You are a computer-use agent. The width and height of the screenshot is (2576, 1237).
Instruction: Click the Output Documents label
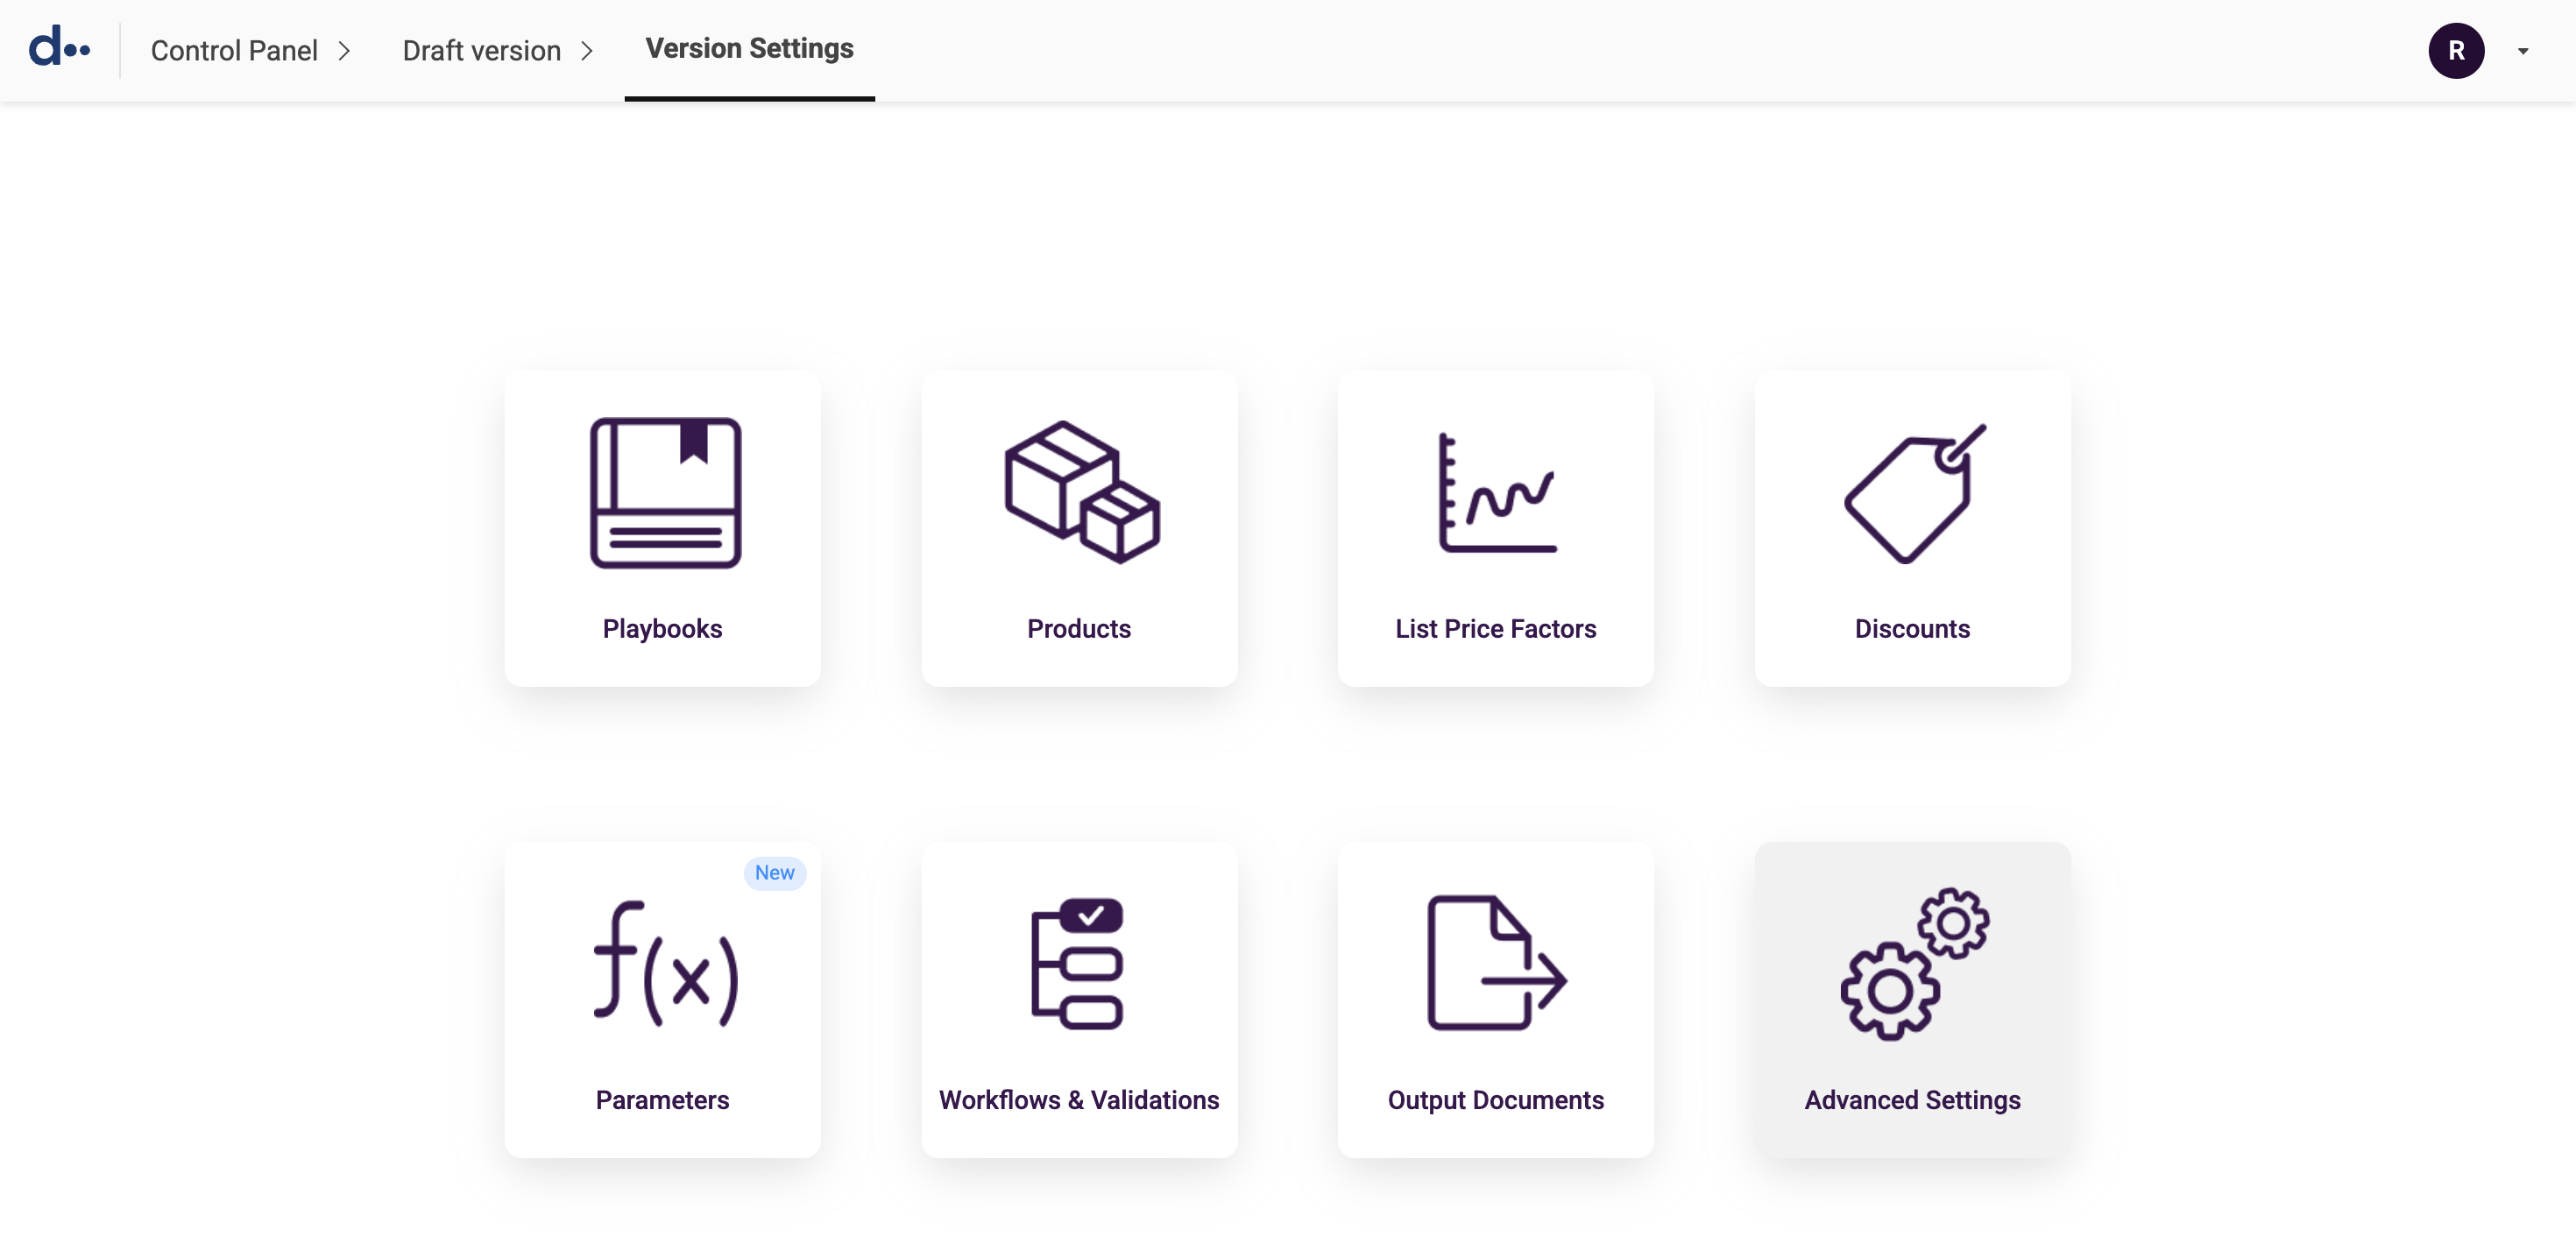(x=1495, y=1099)
